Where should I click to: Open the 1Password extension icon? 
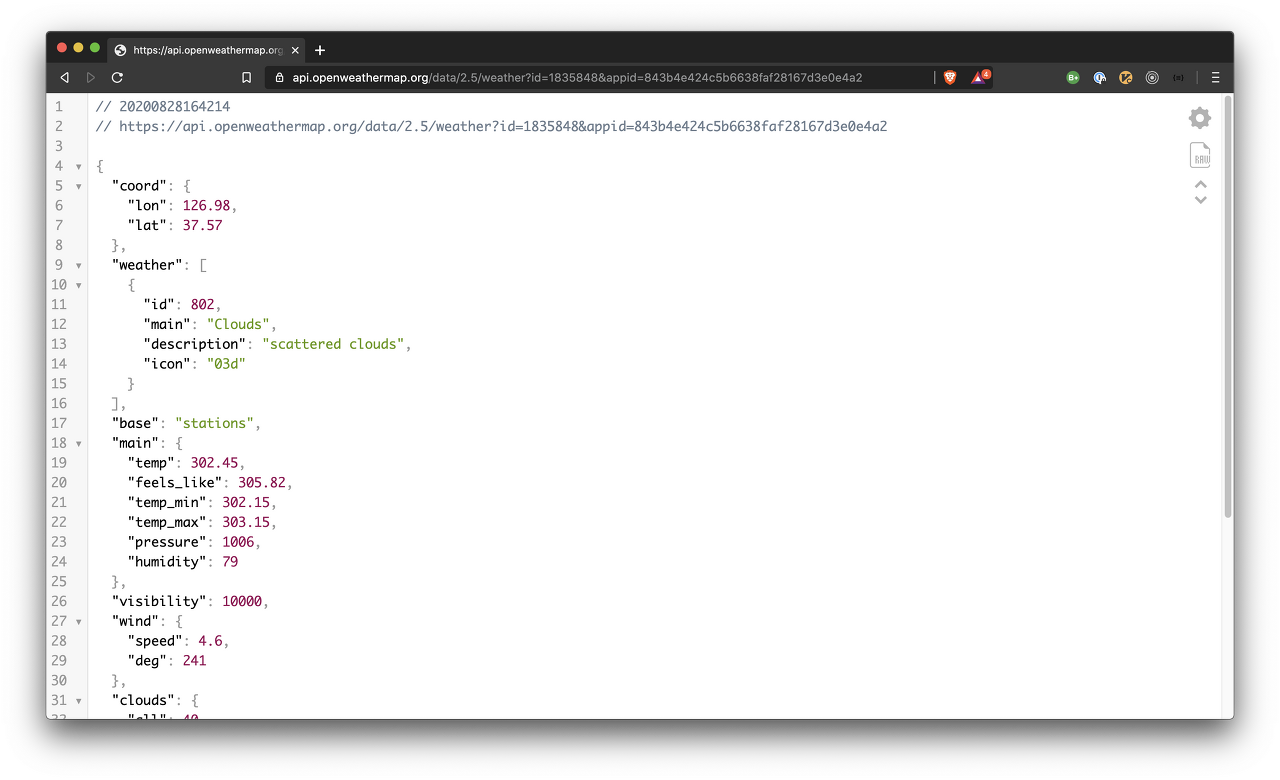[1099, 77]
